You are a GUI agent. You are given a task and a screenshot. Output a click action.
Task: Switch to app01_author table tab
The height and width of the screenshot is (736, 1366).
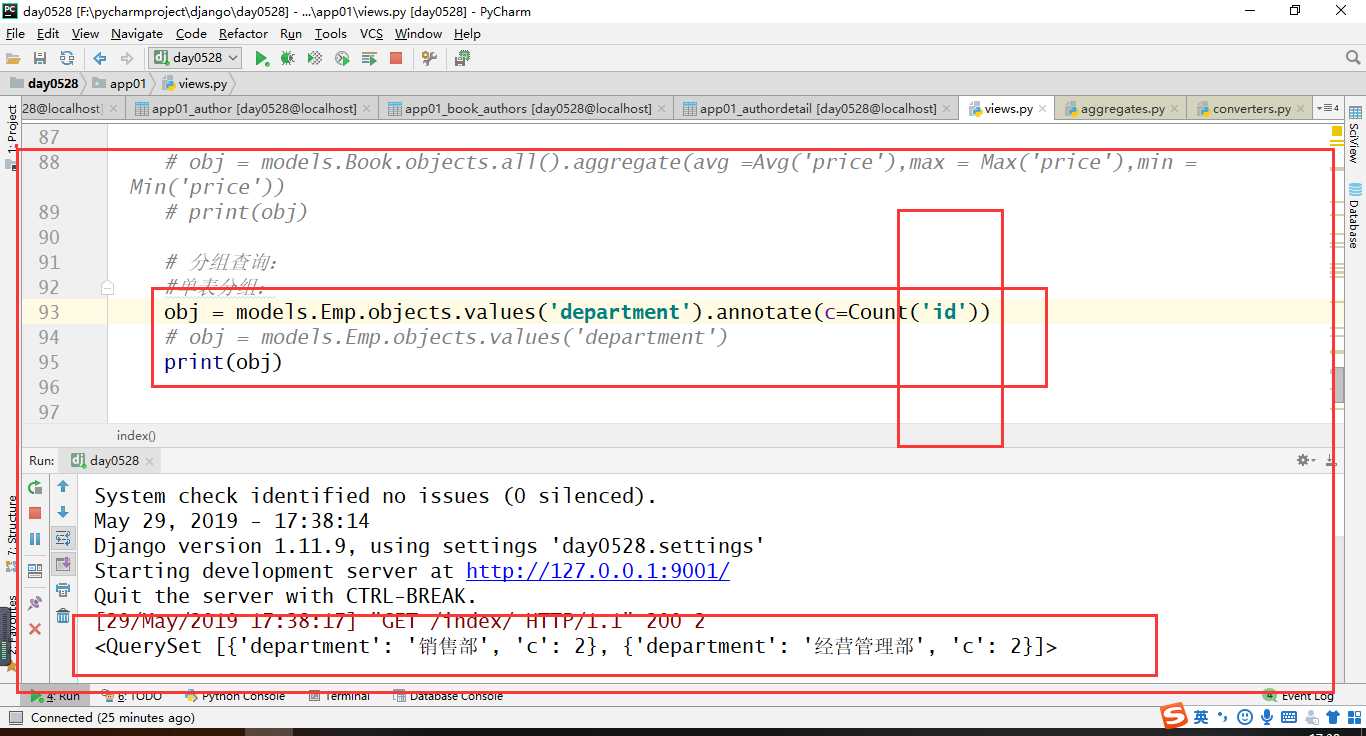pyautogui.click(x=253, y=108)
